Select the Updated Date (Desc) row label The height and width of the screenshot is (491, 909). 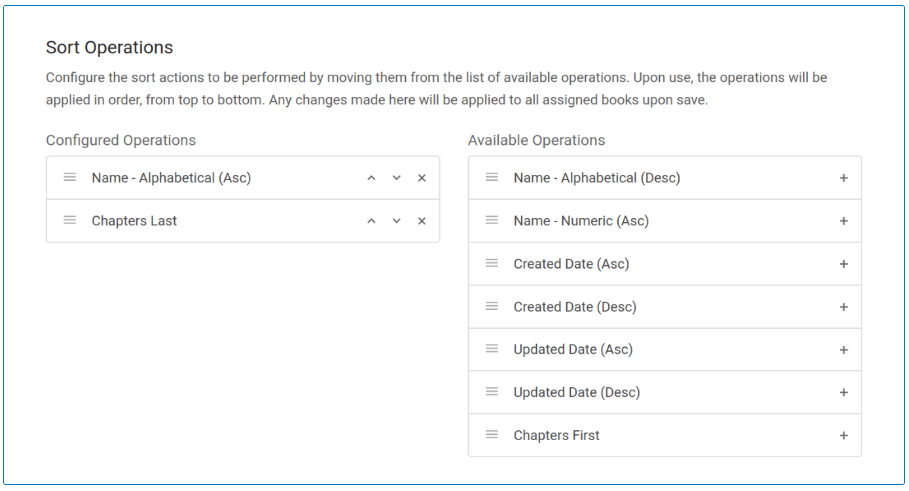(576, 393)
